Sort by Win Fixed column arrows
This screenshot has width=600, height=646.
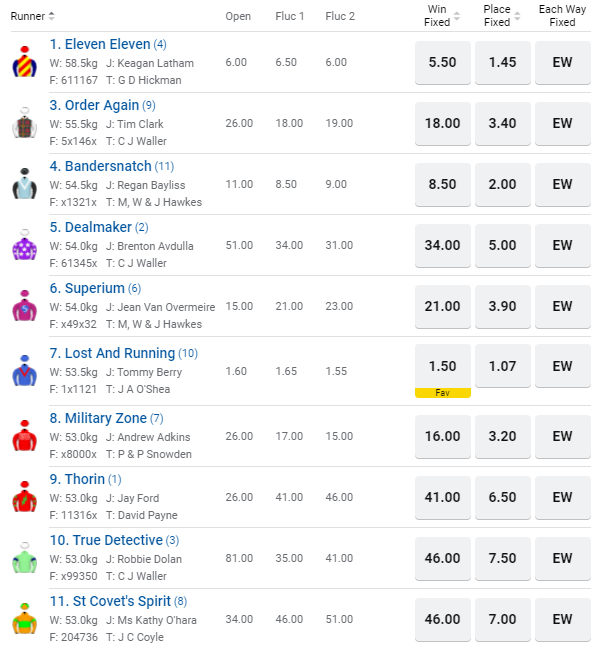[x=457, y=16]
